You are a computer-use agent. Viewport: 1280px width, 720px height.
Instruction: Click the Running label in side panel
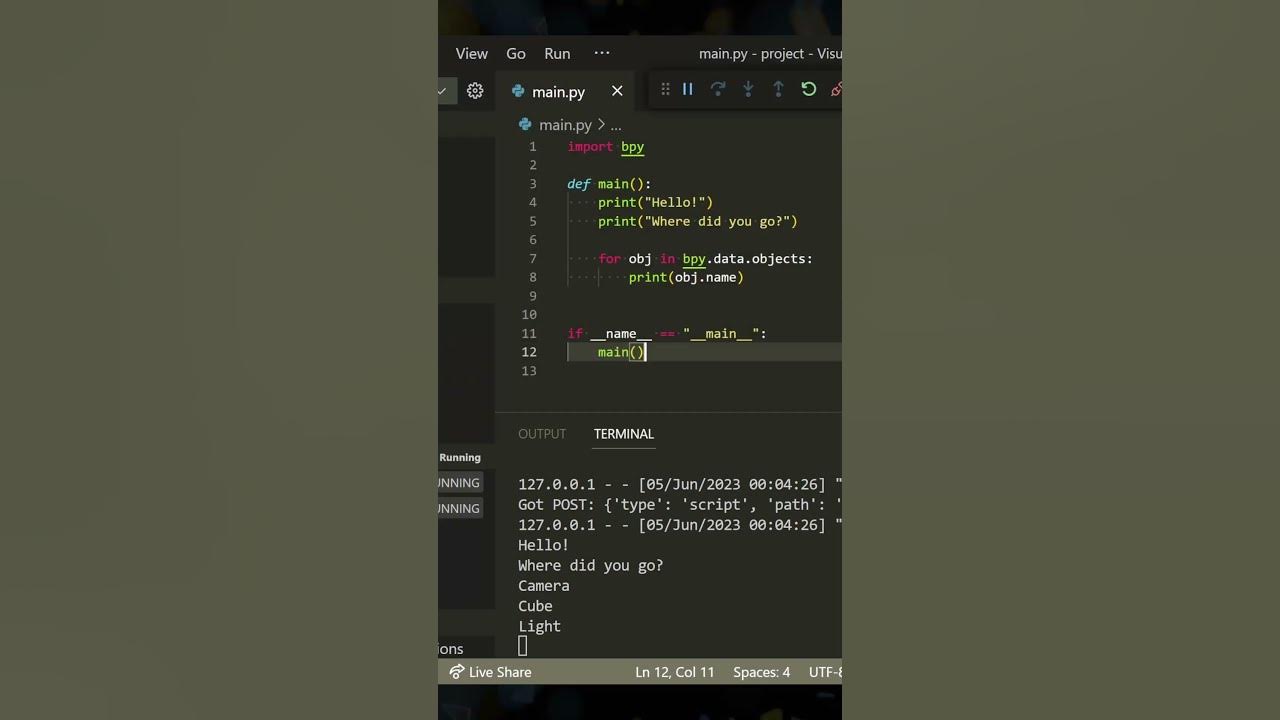[460, 457]
